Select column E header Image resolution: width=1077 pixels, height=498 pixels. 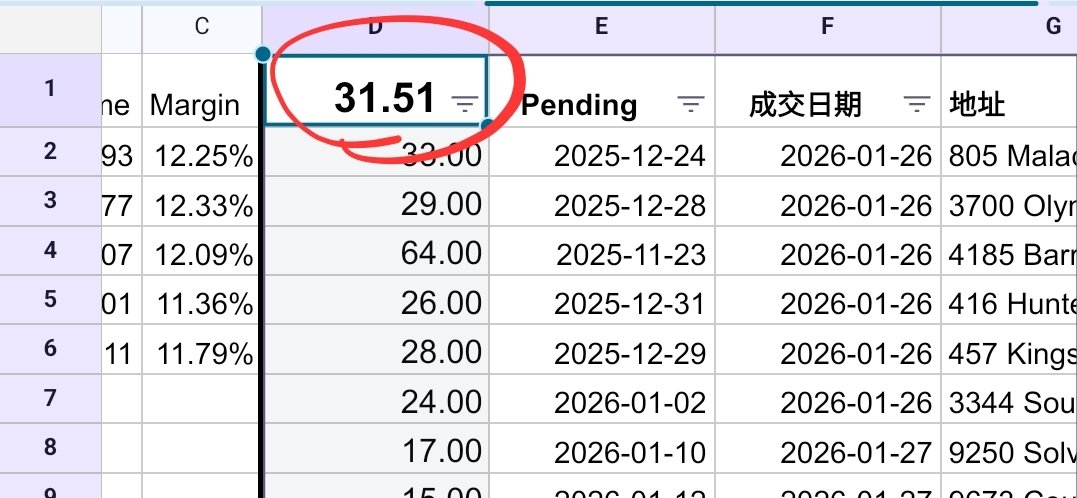602,27
